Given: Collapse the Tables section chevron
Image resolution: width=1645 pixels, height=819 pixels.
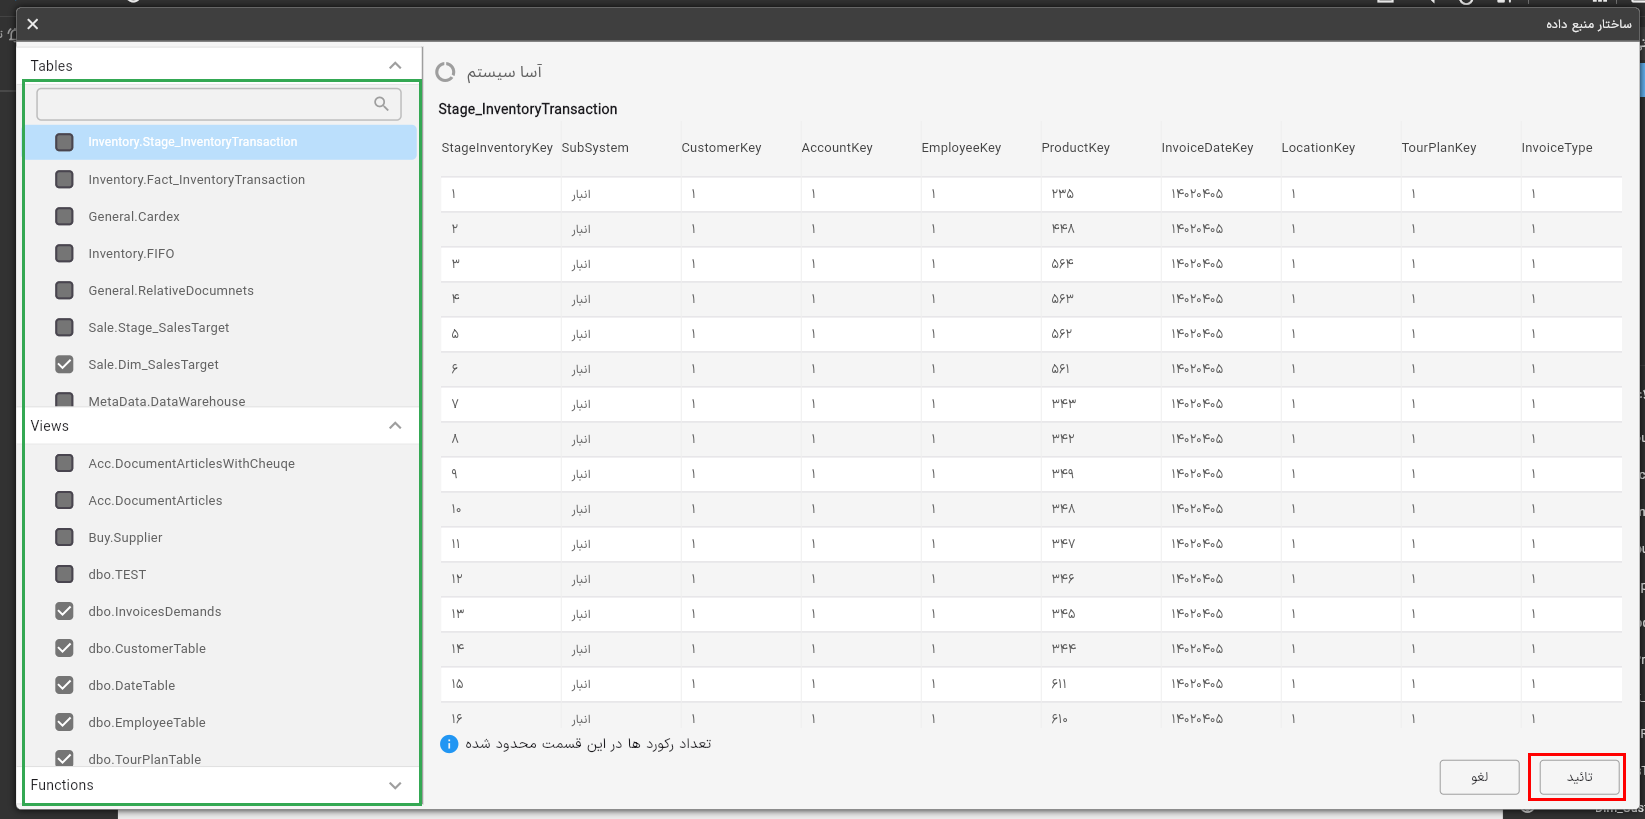Looking at the screenshot, I should coord(395,66).
